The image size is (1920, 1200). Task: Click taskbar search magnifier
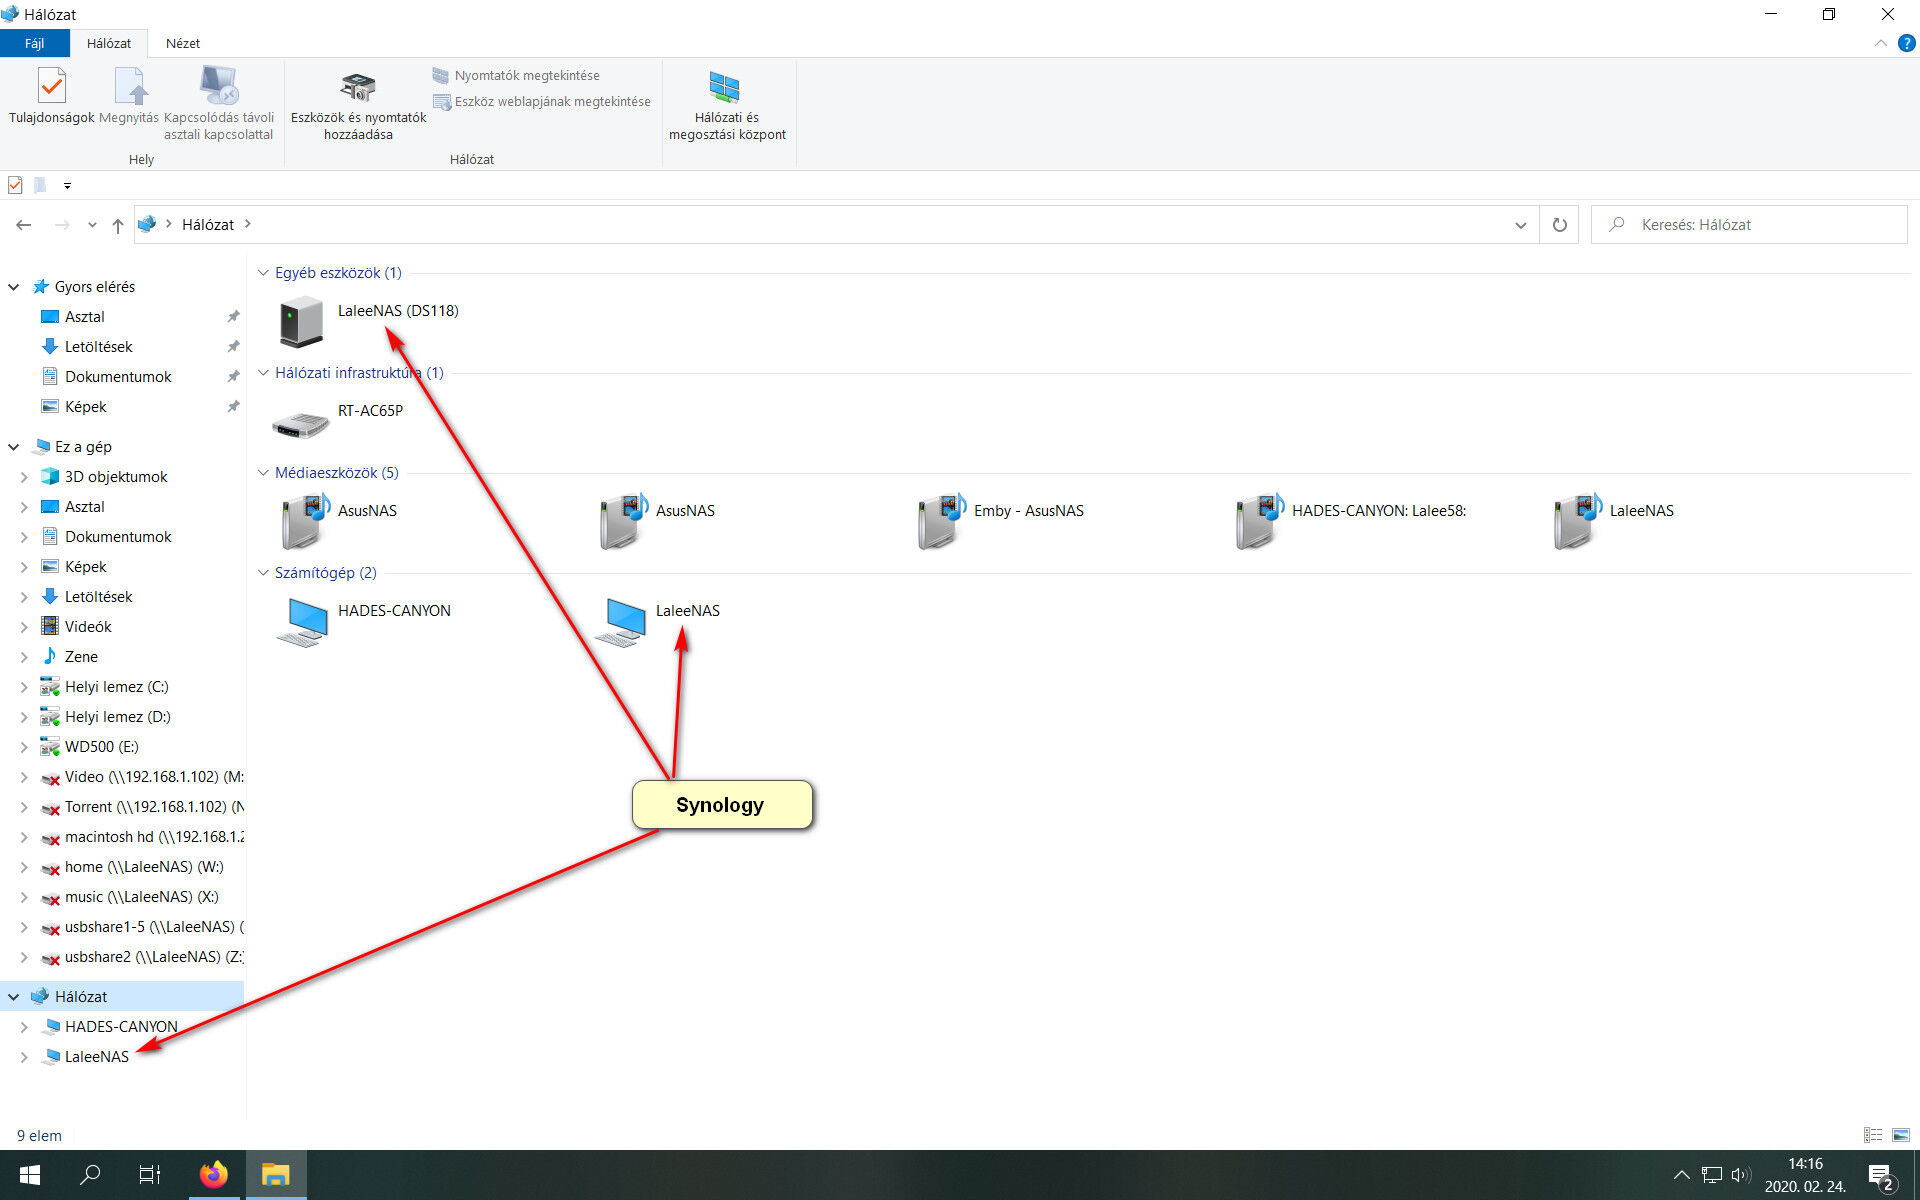90,1175
